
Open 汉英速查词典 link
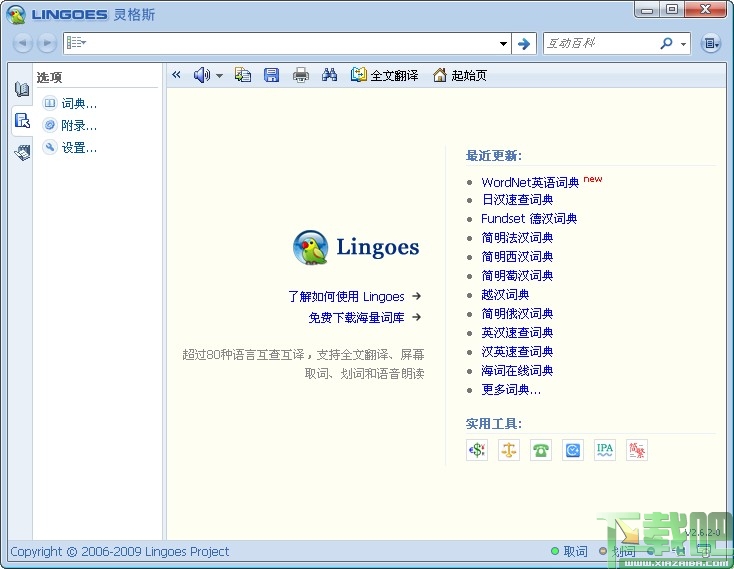pos(517,351)
